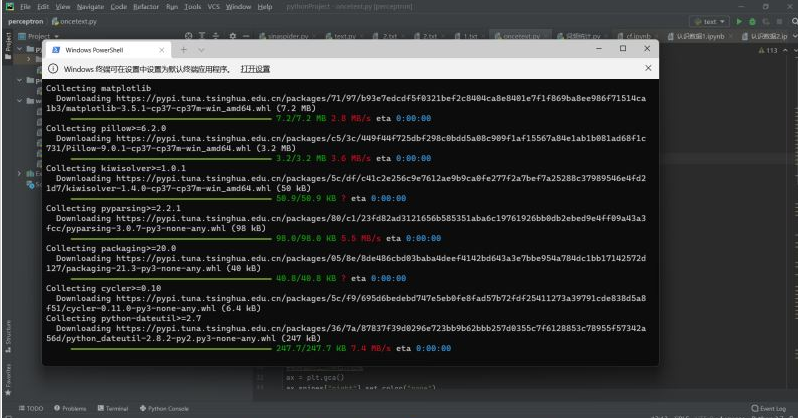Open Project panel settings gear

[233, 36]
